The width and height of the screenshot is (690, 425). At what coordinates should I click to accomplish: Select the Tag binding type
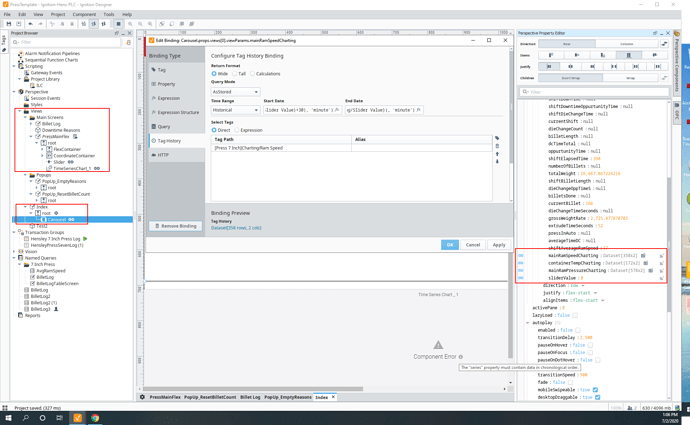(176, 70)
